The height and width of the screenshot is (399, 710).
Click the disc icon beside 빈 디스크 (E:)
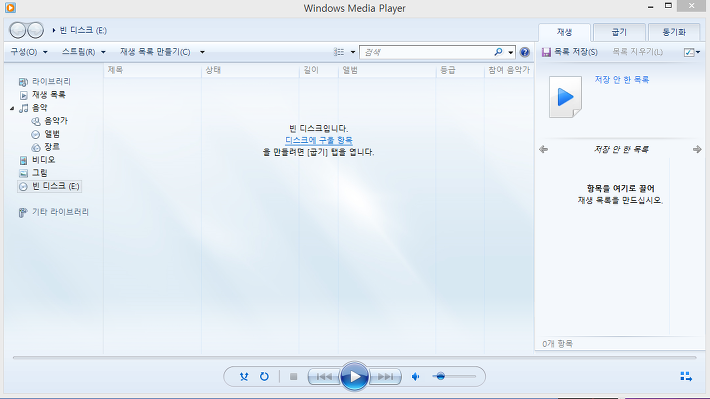(23, 187)
